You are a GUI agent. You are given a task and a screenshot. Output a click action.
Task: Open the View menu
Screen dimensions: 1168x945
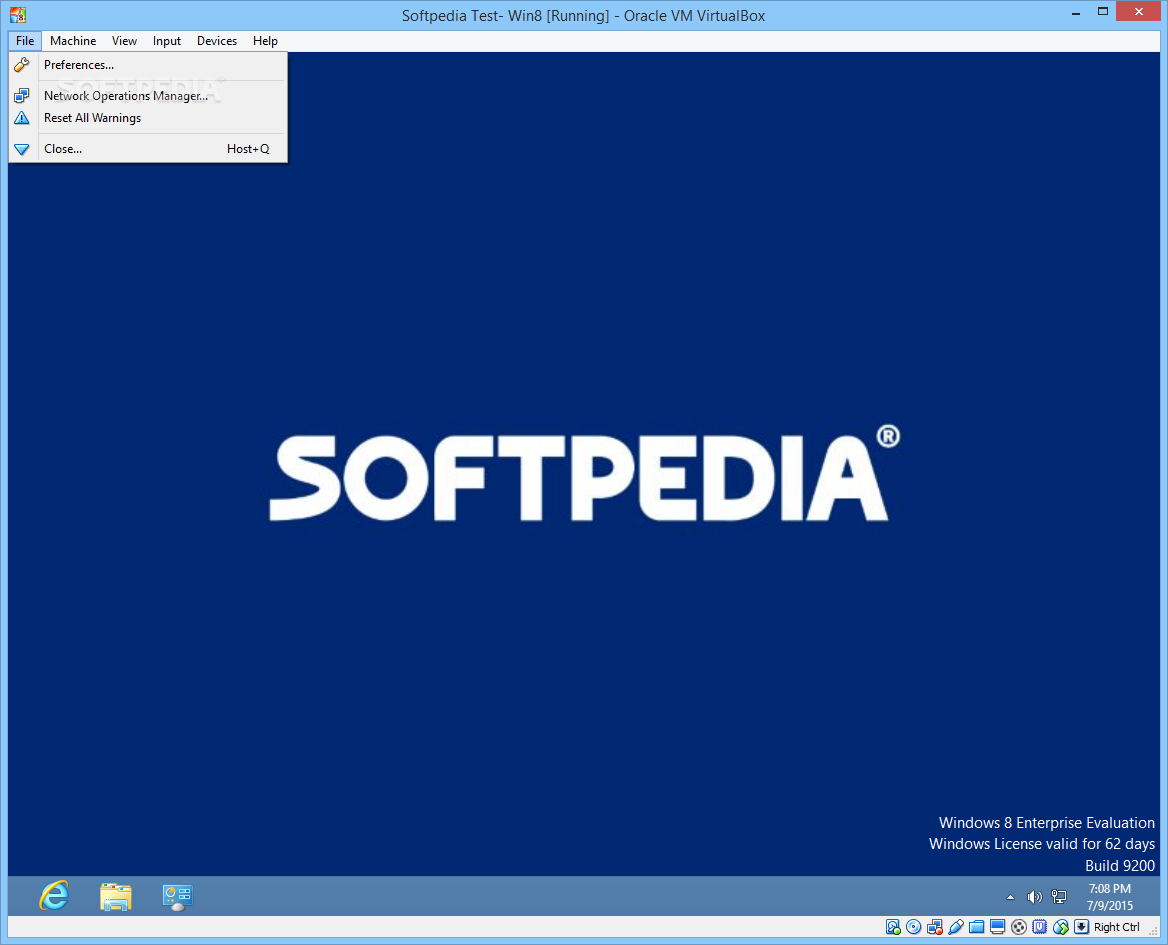tap(124, 41)
